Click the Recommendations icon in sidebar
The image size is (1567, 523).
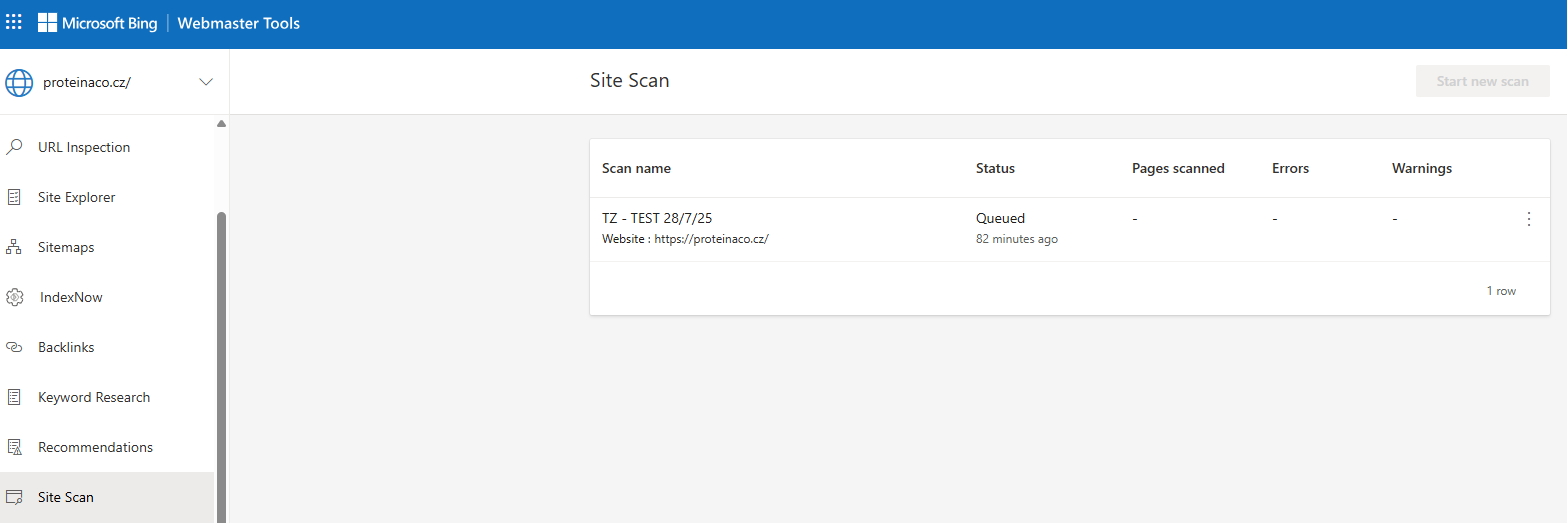14,447
